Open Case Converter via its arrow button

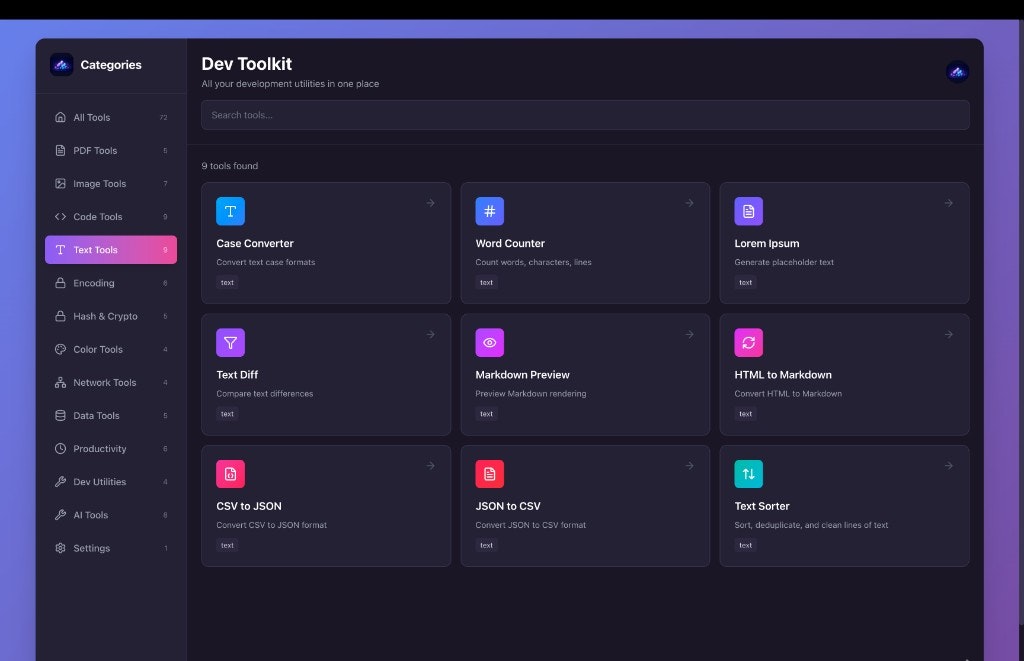430,201
